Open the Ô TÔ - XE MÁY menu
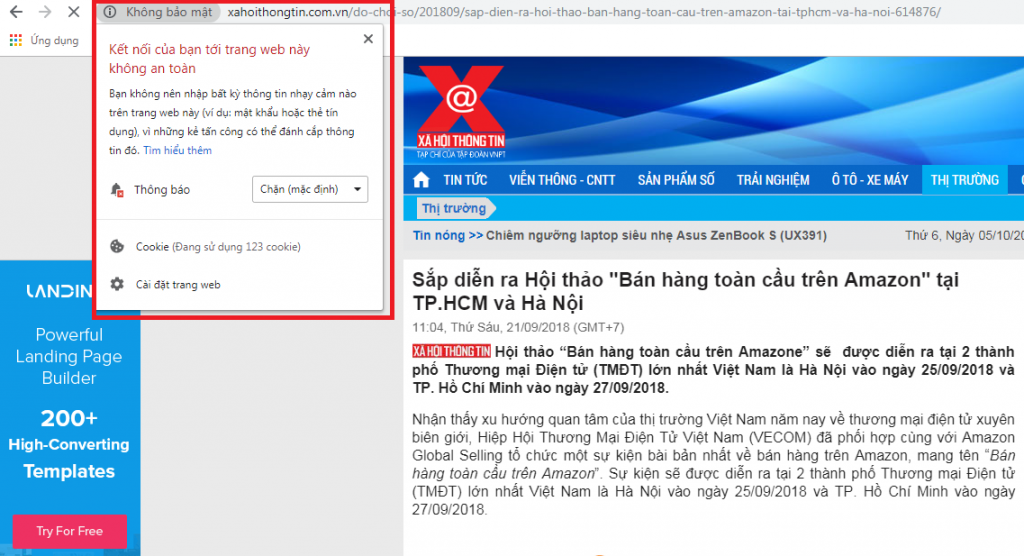 click(x=870, y=180)
